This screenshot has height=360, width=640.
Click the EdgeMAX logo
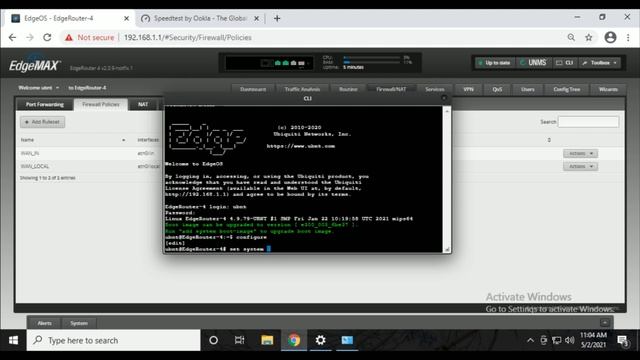[35, 65]
